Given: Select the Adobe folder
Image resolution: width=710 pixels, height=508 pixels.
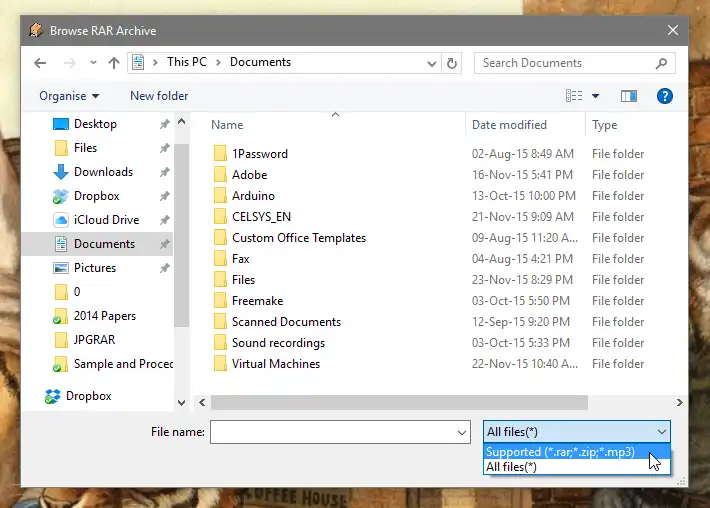Looking at the screenshot, I should tap(249, 174).
